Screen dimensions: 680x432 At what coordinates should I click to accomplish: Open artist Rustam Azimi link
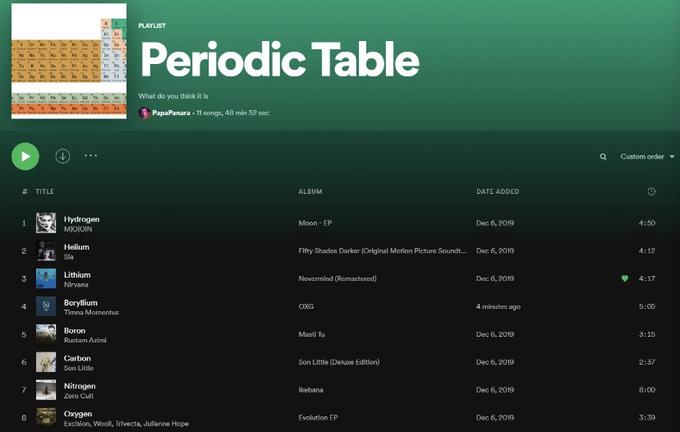point(85,340)
